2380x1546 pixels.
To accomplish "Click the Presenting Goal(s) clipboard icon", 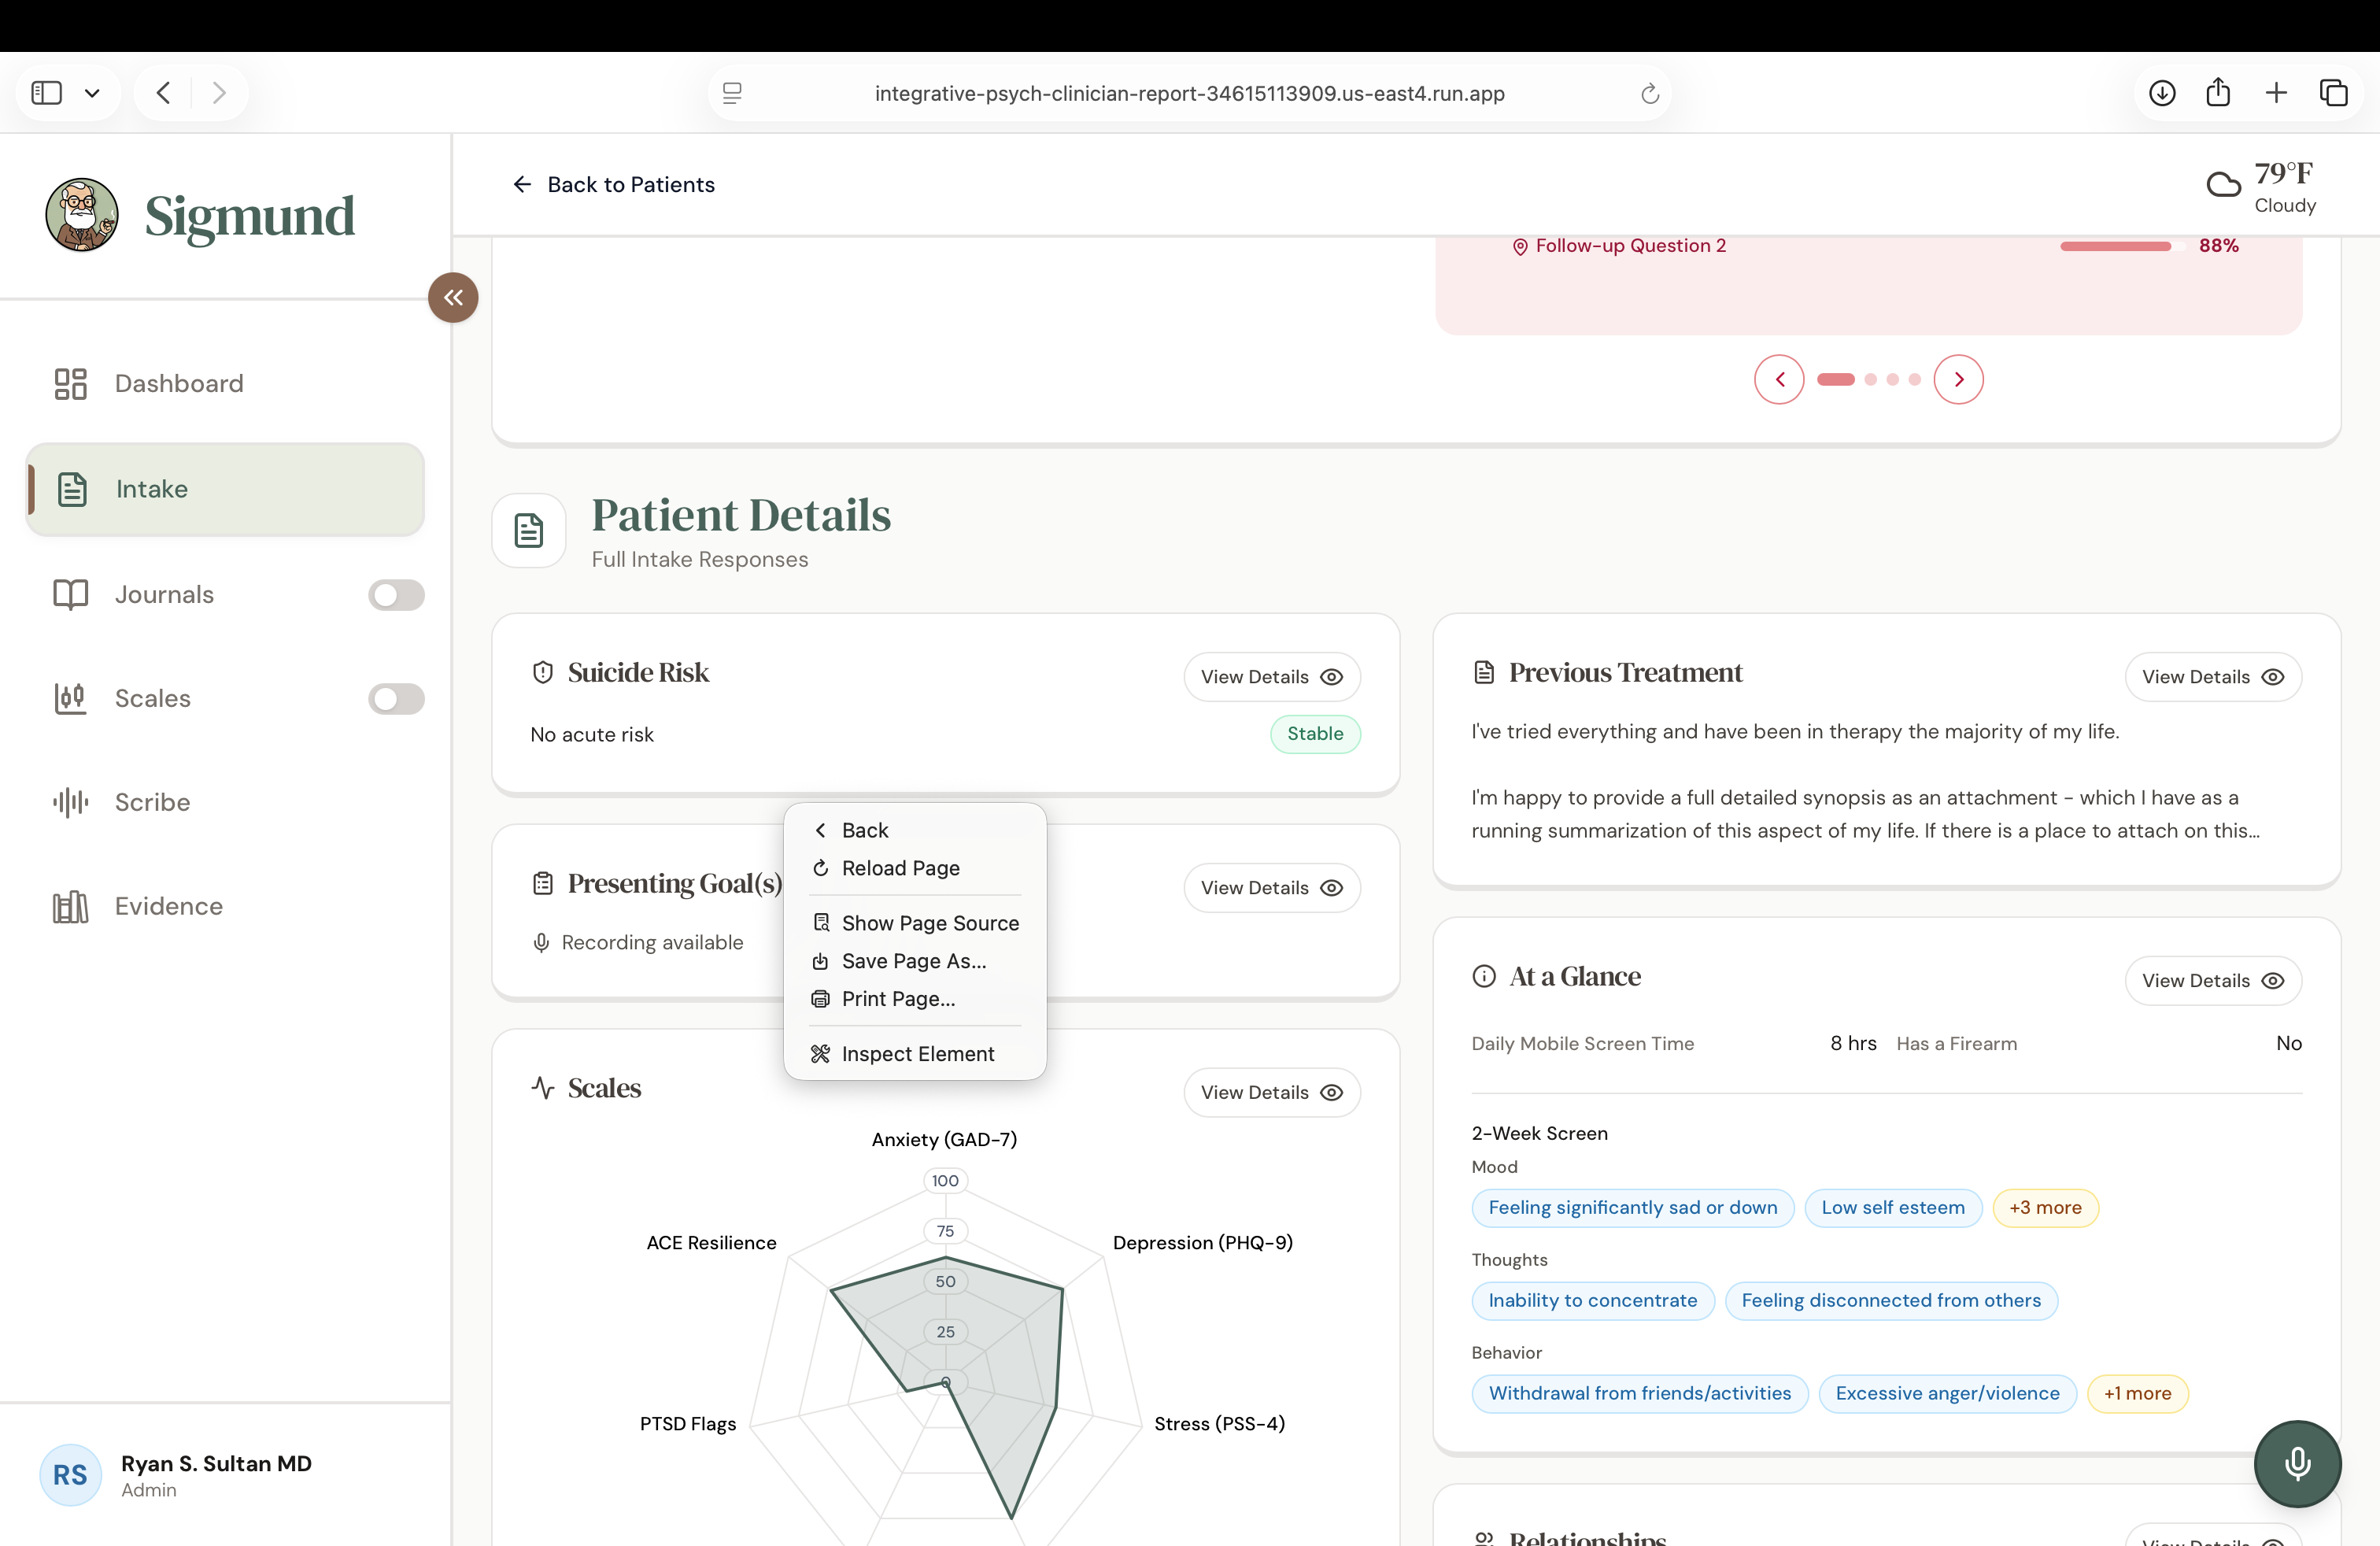I will tap(543, 884).
